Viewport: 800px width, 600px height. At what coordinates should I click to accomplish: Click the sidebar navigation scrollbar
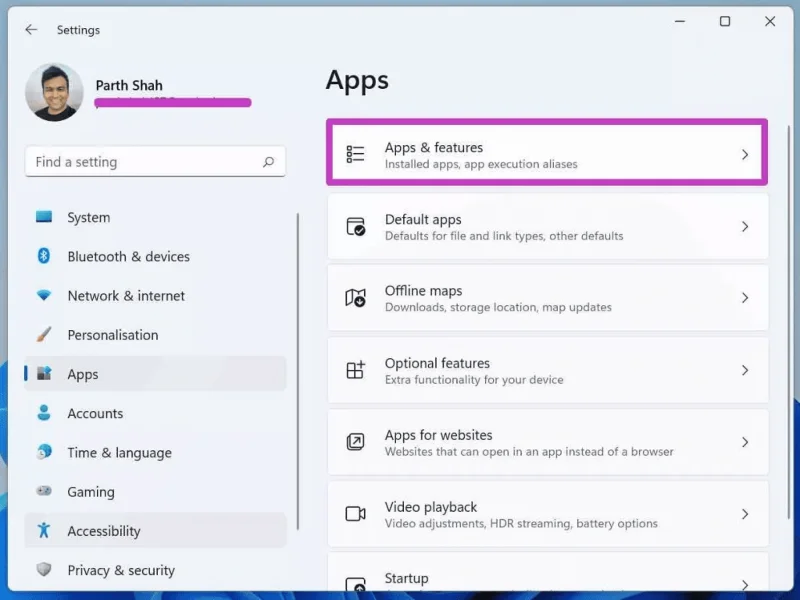tap(297, 371)
